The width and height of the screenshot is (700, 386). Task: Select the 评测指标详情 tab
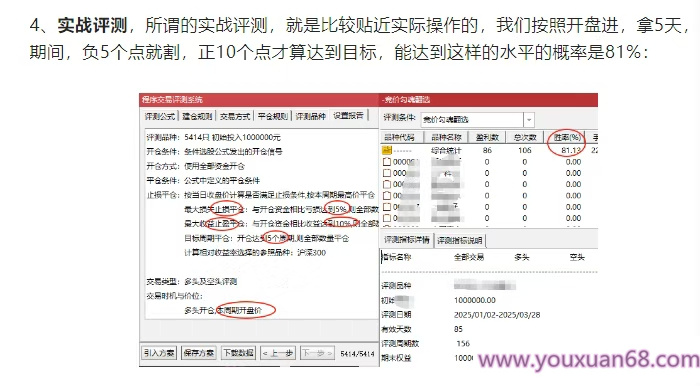(407, 240)
